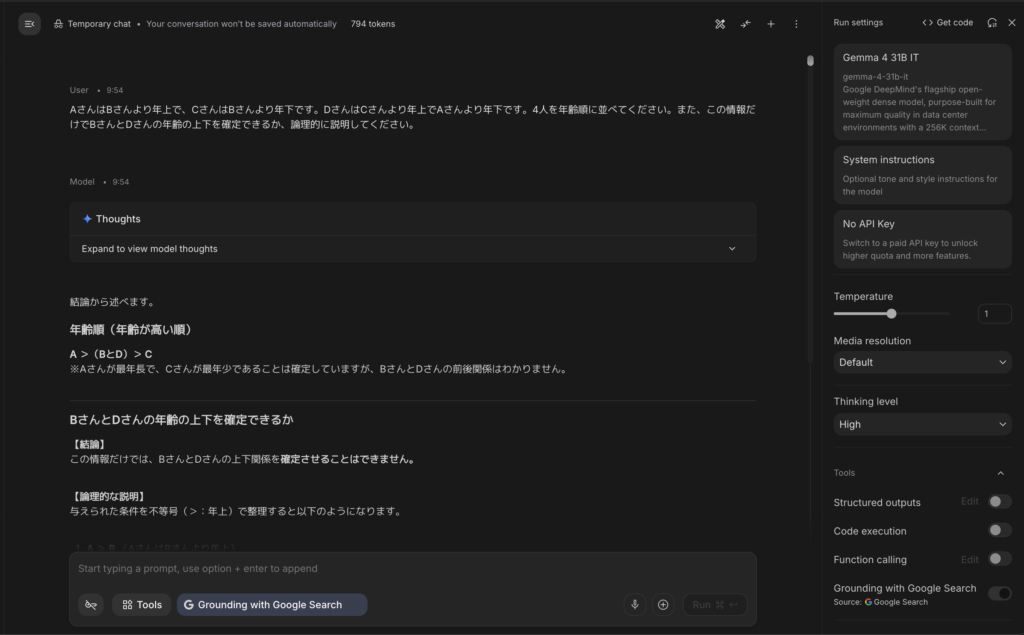1024x635 pixels.
Task: Select the Gemma 4 31B IT model card
Action: 921,90
